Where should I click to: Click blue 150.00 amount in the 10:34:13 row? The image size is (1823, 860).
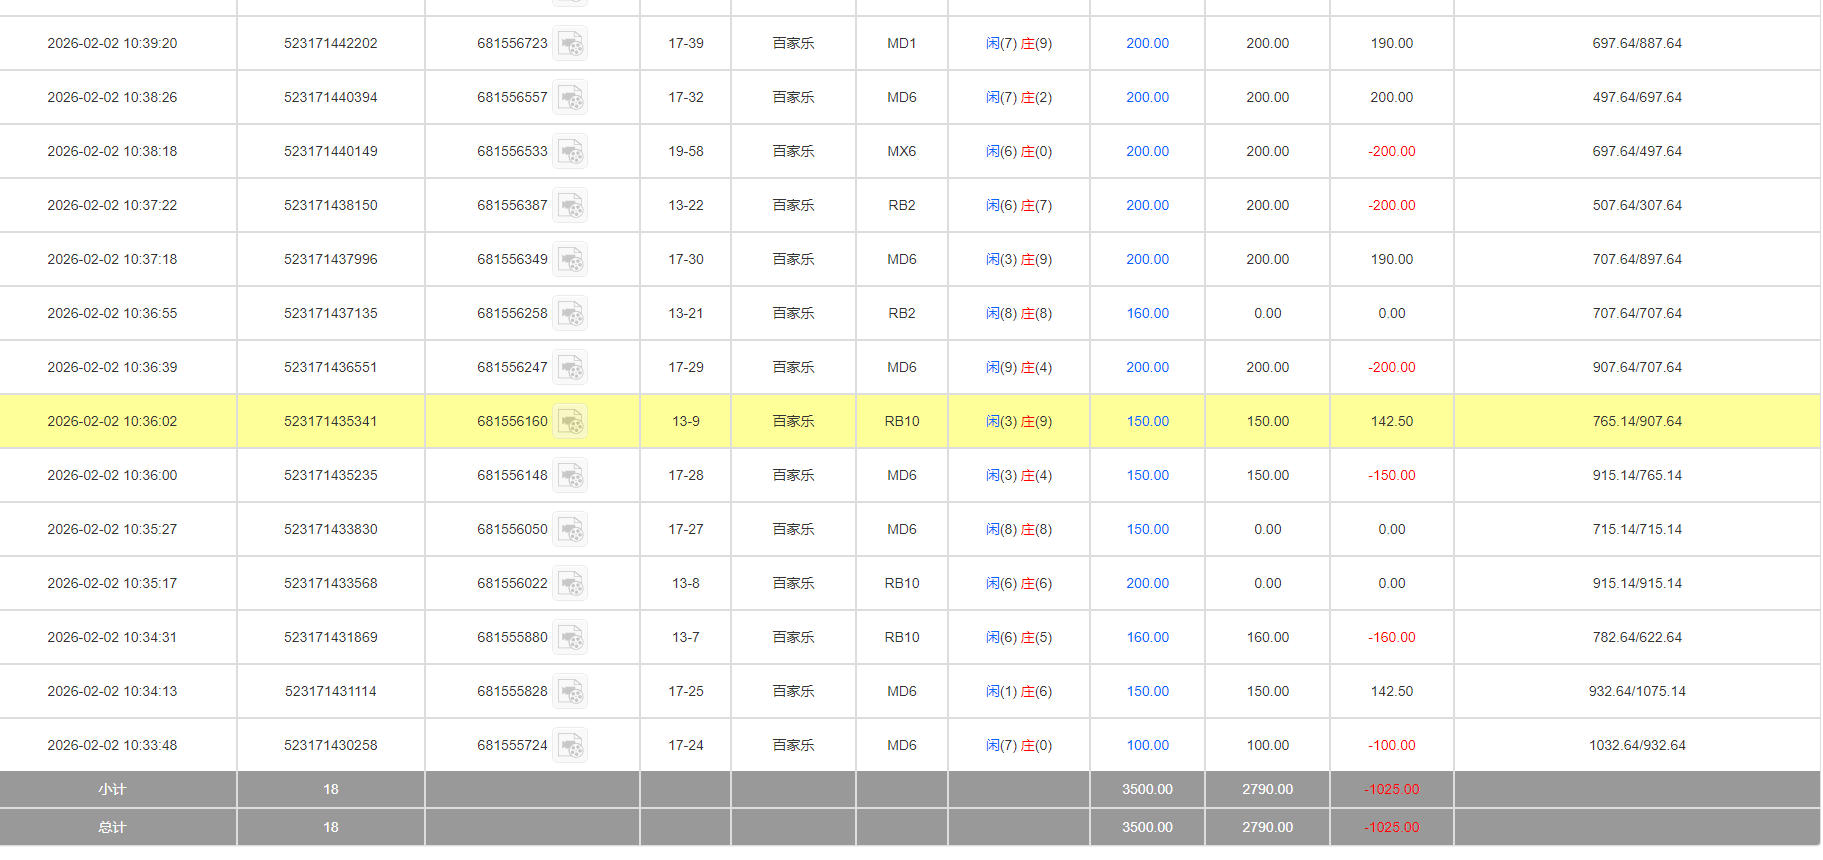pos(1147,692)
